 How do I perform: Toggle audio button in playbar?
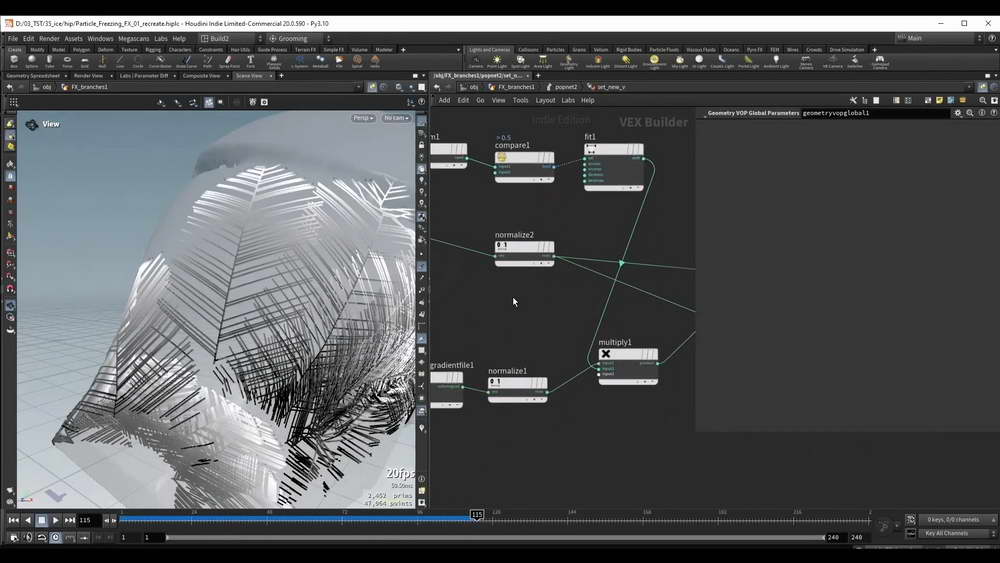pyautogui.click(x=27, y=537)
